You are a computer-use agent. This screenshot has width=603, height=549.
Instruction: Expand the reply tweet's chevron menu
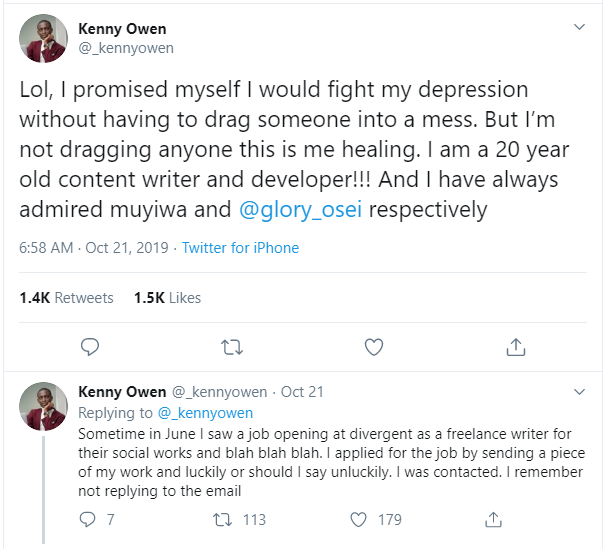coord(579,392)
